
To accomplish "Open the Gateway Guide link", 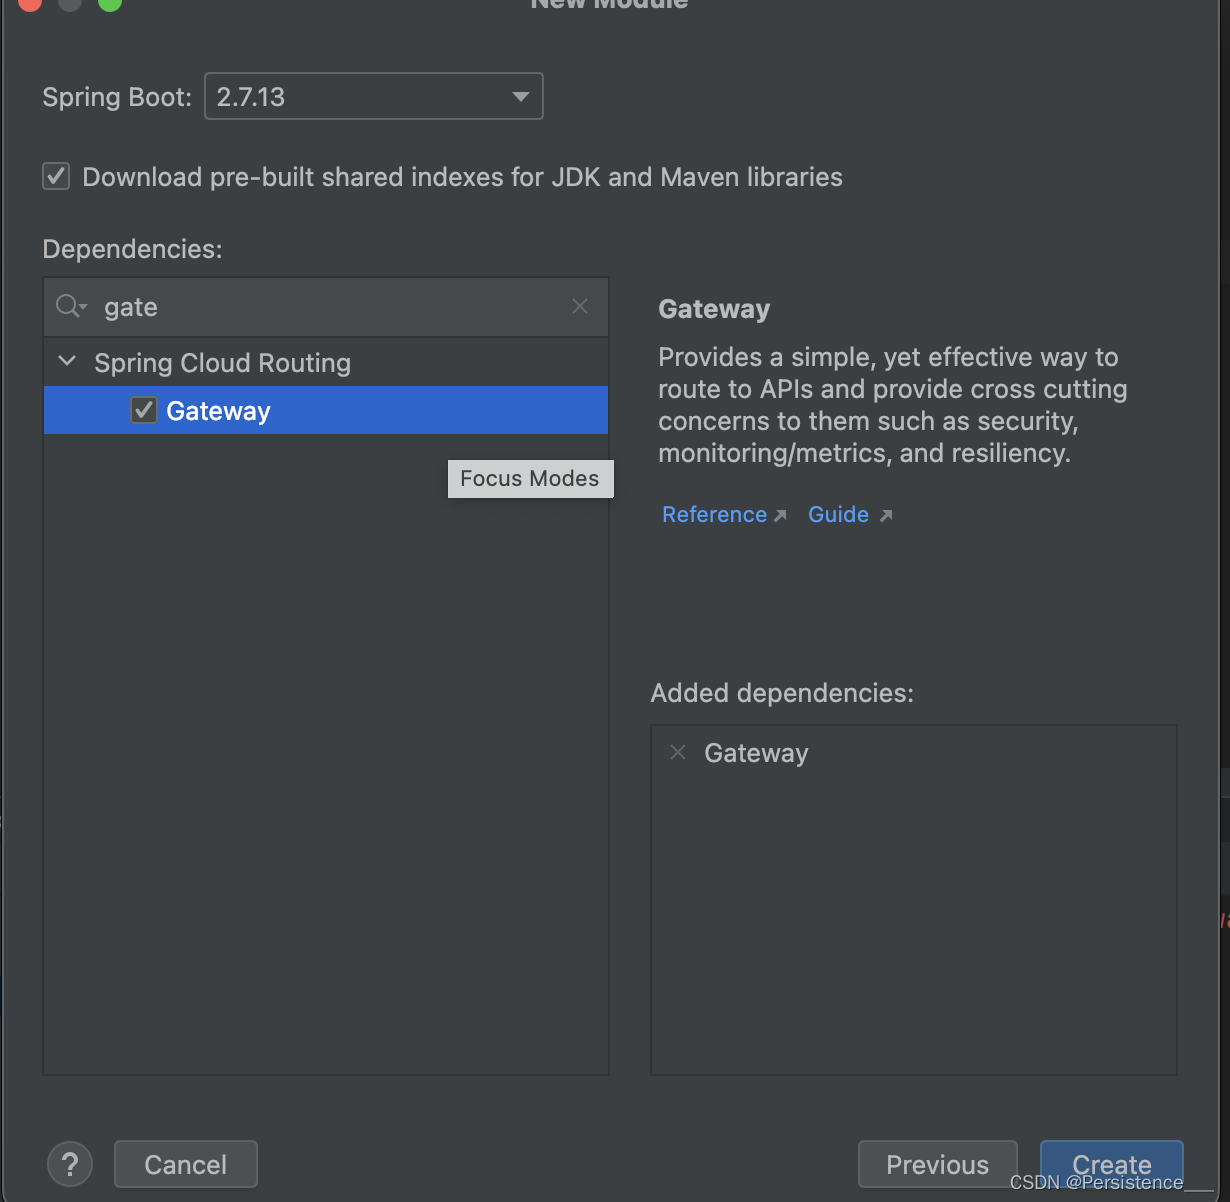I will point(849,515).
